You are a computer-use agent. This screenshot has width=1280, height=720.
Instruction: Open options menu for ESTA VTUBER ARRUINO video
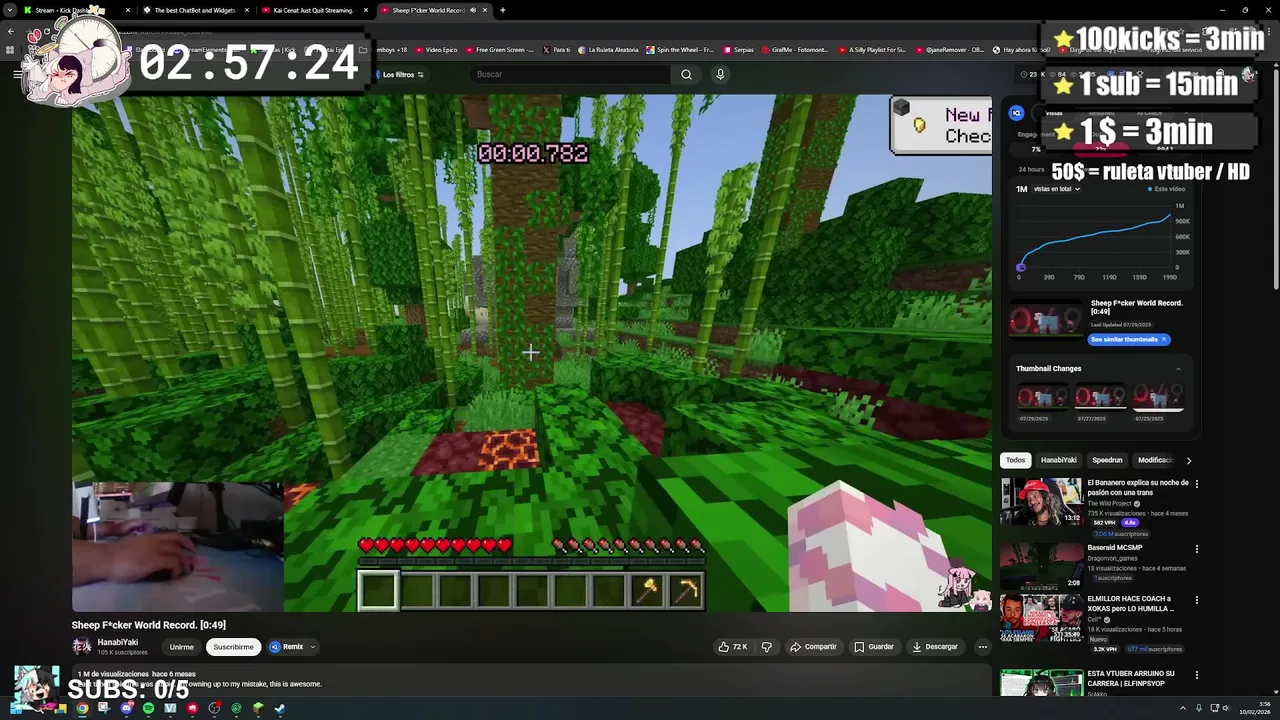coord(1196,675)
